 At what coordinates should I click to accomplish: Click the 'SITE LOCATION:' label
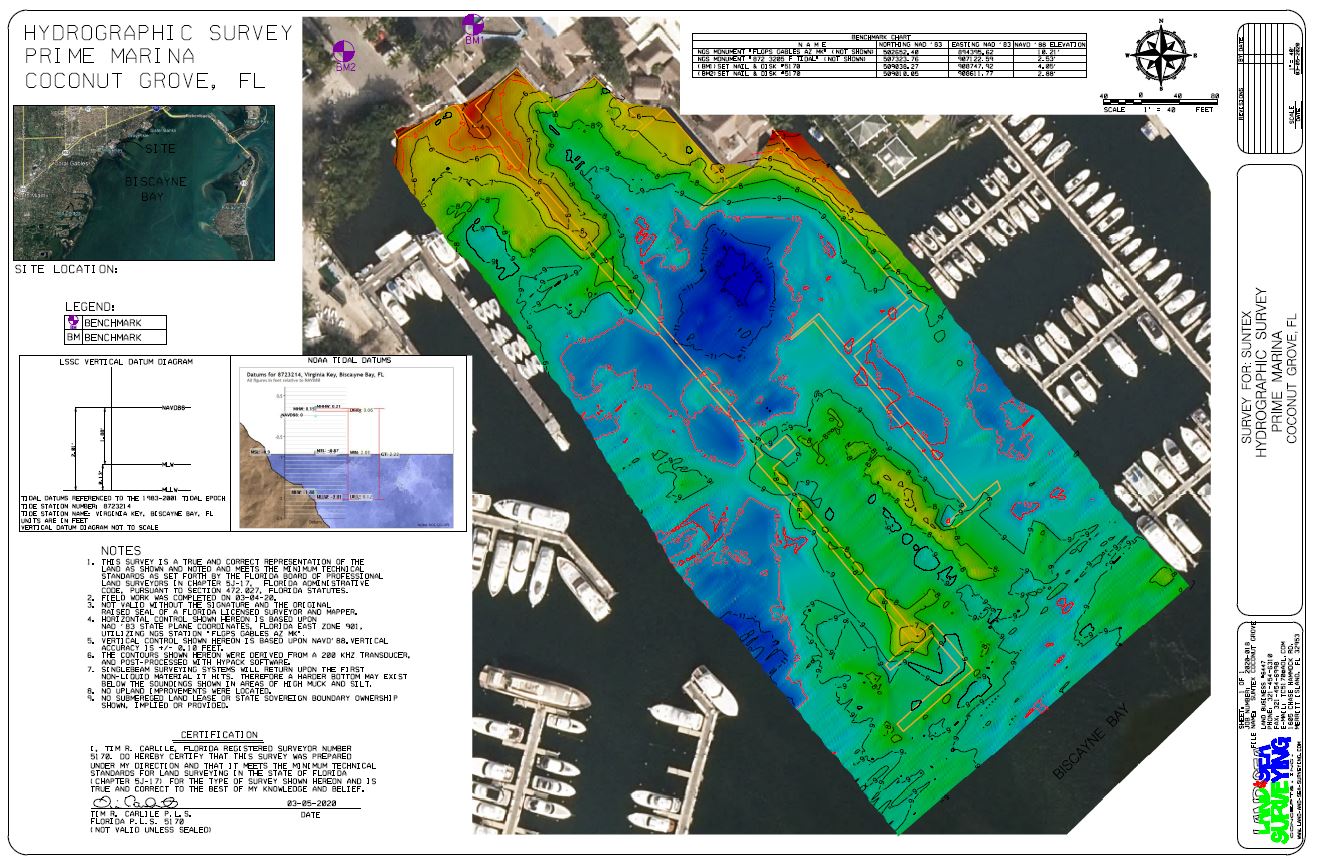tap(66, 270)
